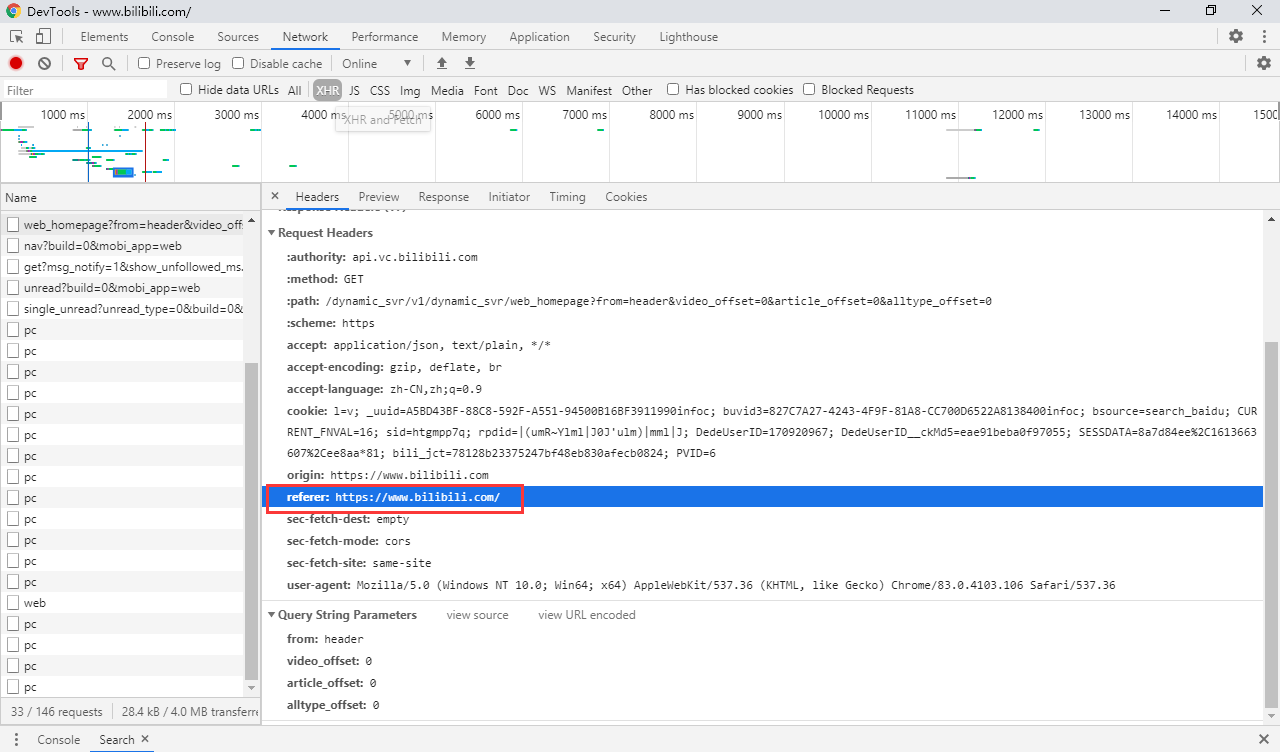Switch to the Console panel
The image size is (1280, 752).
pyautogui.click(x=173, y=37)
